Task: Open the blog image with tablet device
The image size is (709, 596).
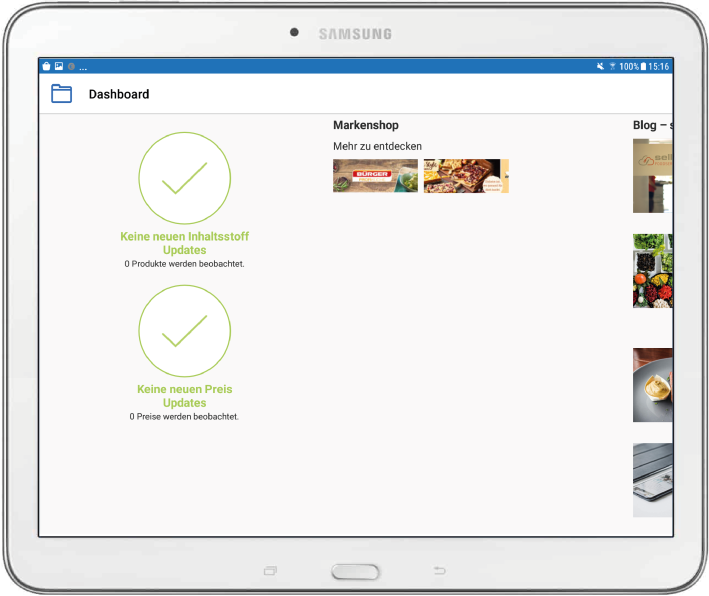Action: click(x=652, y=480)
